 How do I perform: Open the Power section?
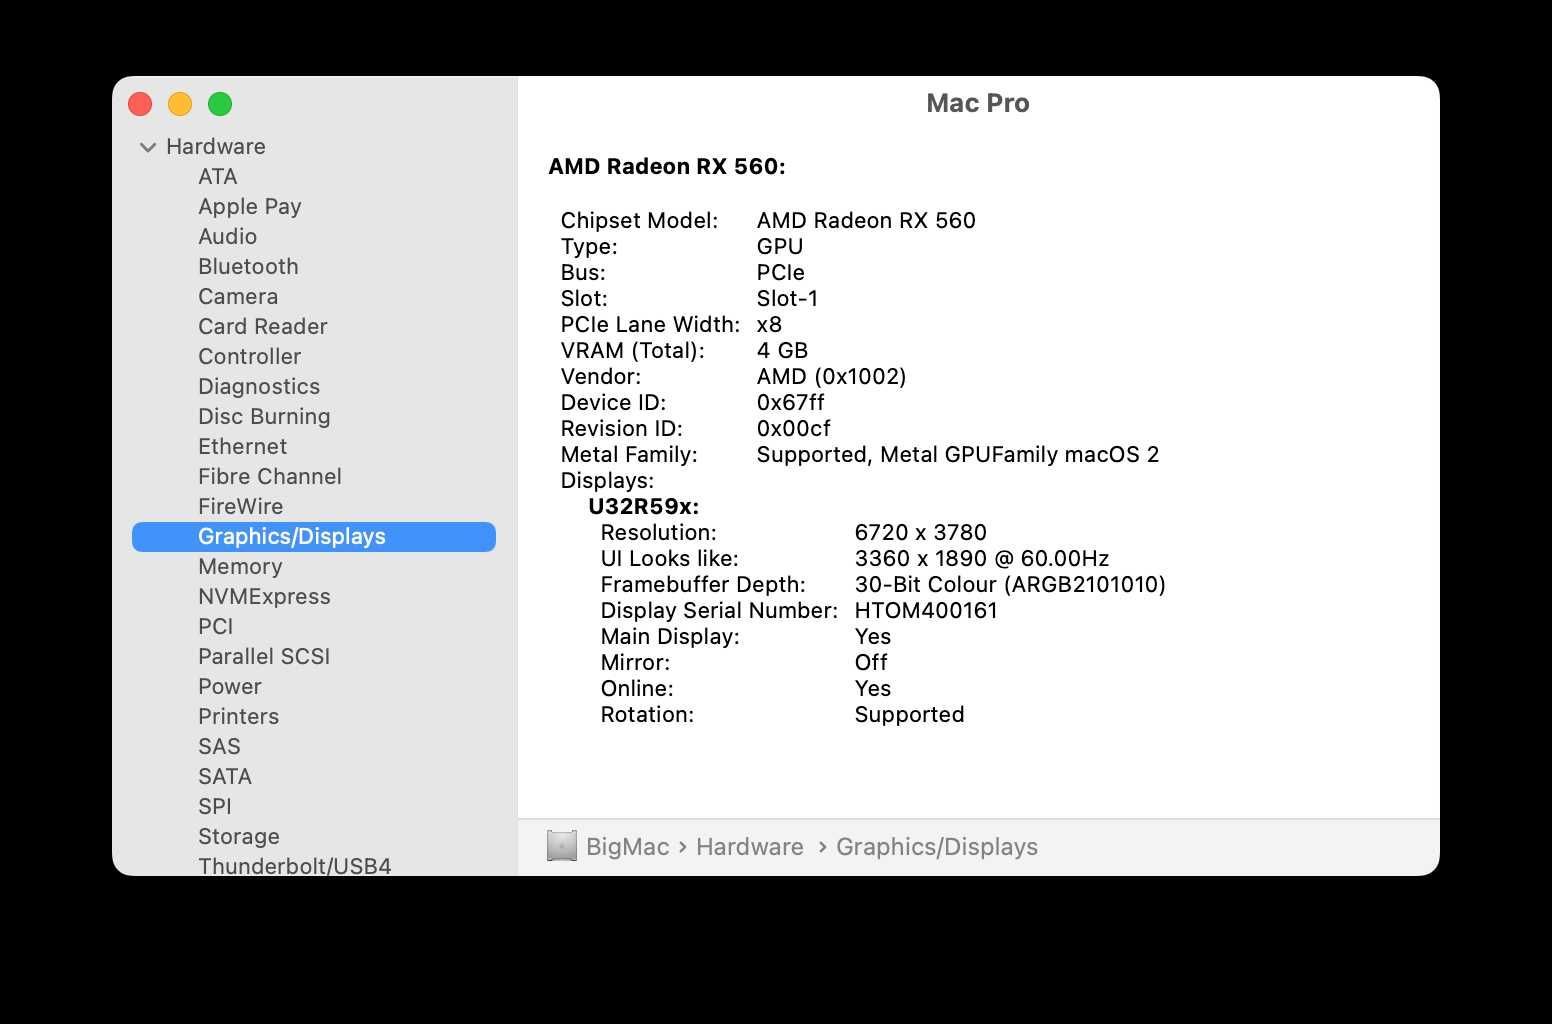[230, 686]
